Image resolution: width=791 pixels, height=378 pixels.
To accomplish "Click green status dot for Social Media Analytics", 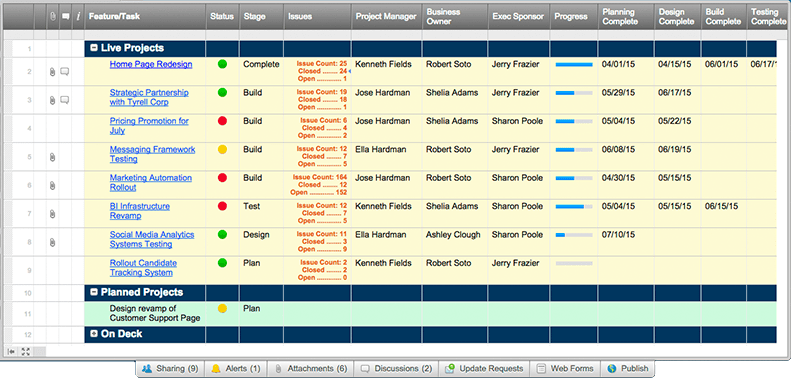I will click(x=222, y=235).
